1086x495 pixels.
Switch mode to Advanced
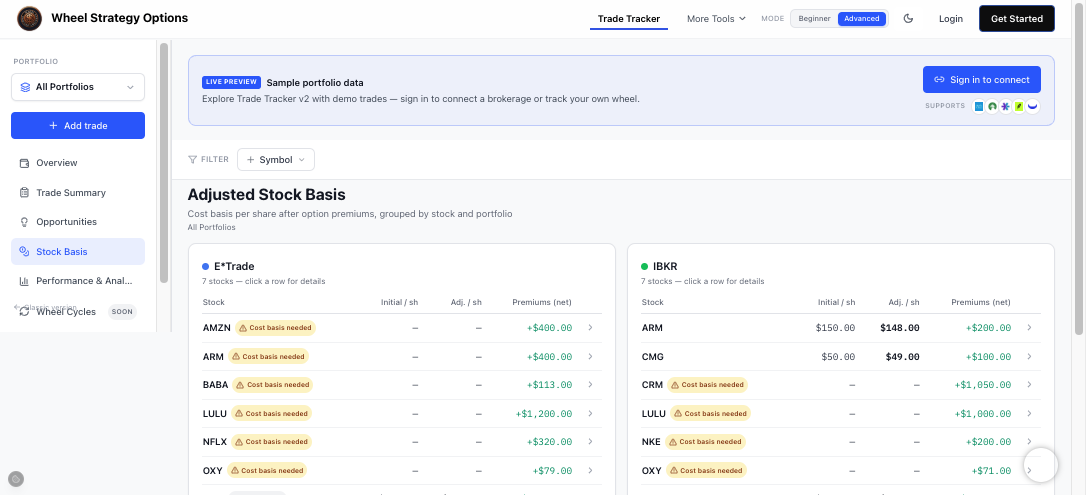[862, 19]
